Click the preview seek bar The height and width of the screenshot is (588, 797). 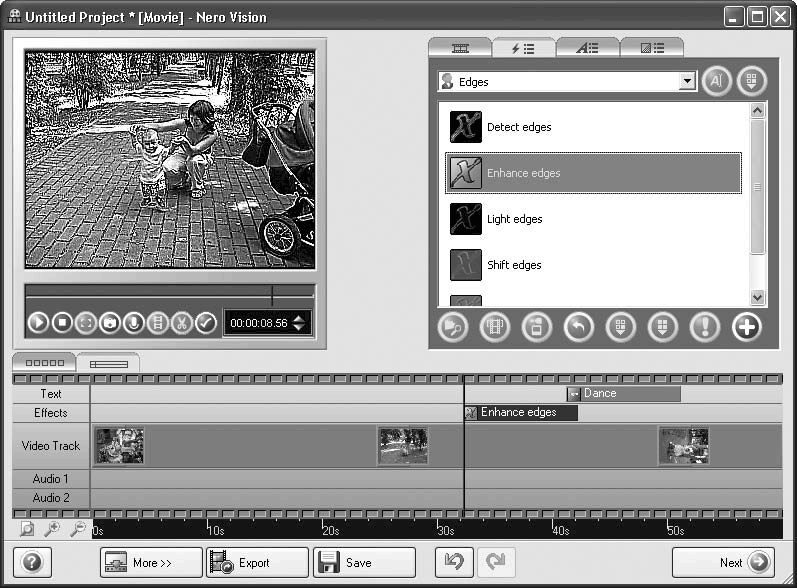170,293
